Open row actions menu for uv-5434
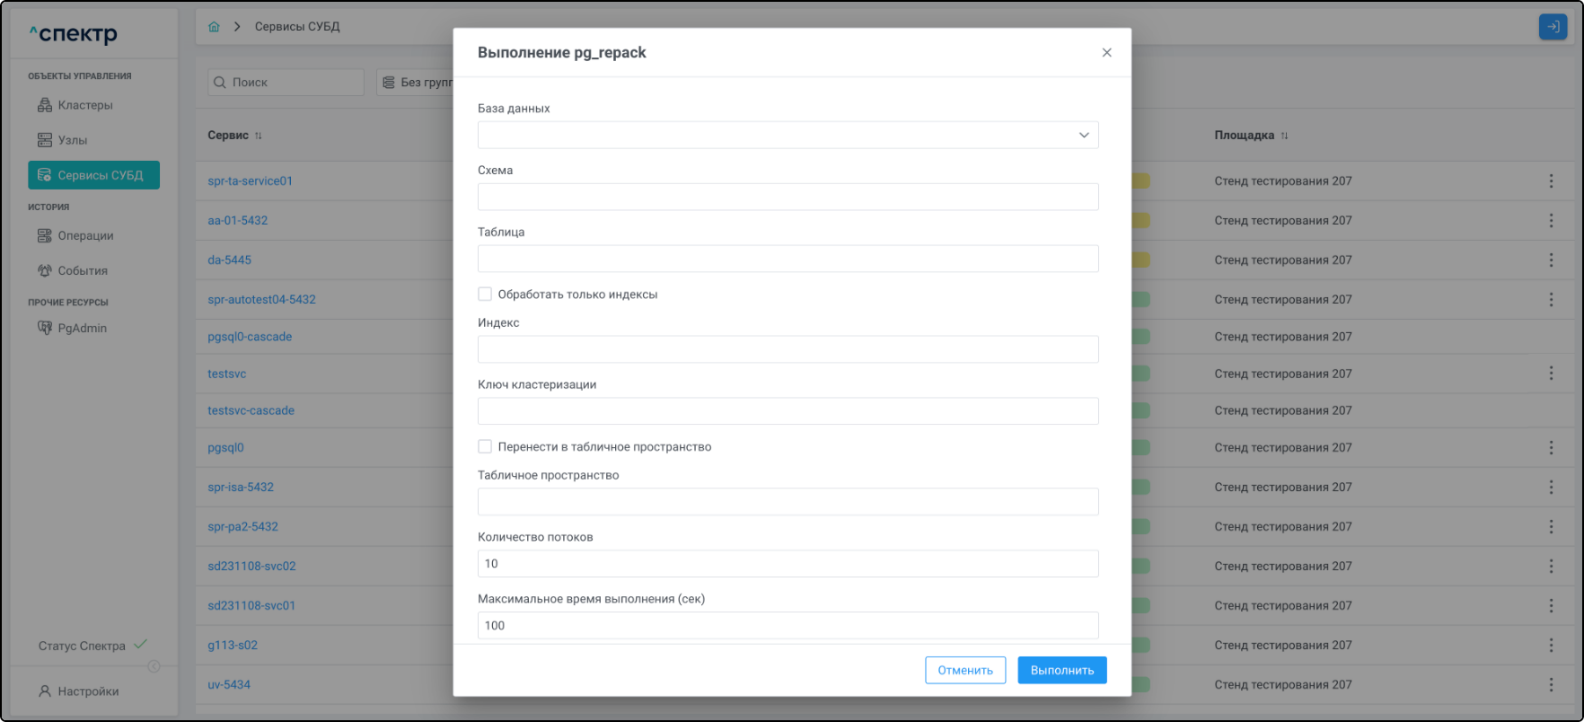The image size is (1584, 722). coord(1551,685)
